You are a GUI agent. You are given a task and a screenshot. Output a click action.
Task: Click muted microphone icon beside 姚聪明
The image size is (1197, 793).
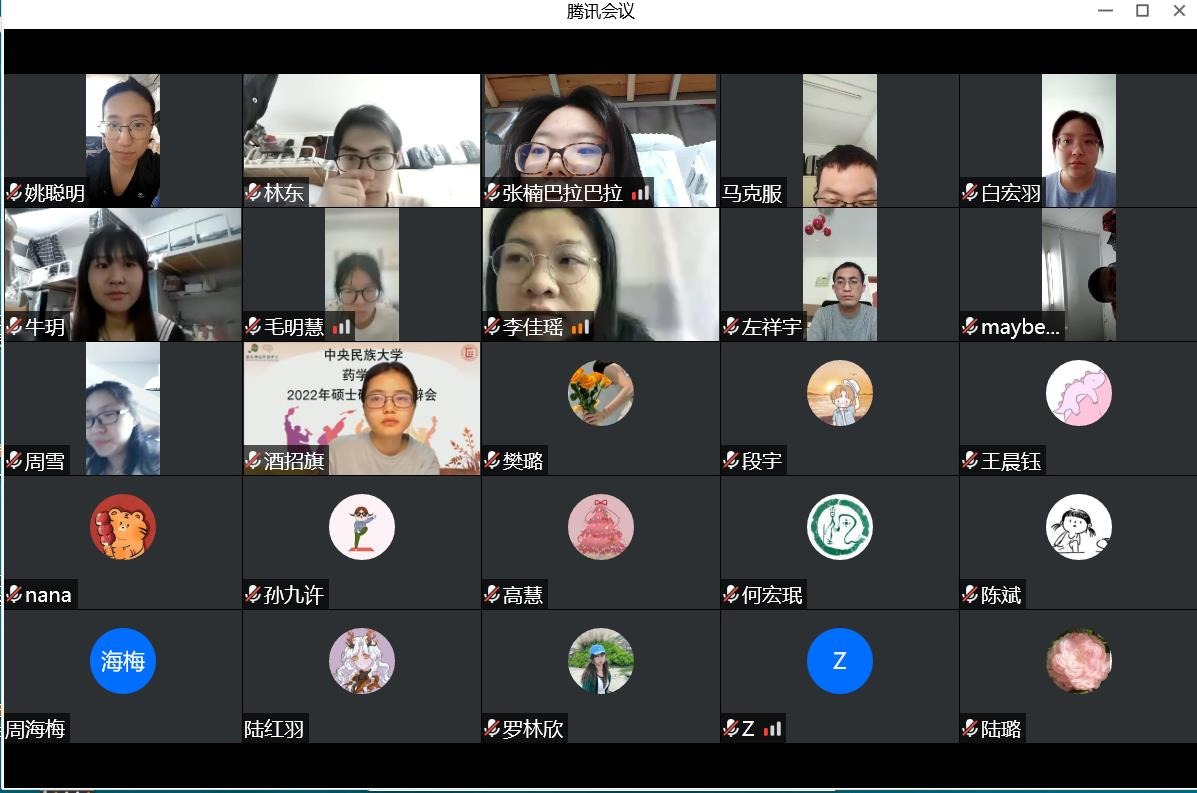pos(14,193)
